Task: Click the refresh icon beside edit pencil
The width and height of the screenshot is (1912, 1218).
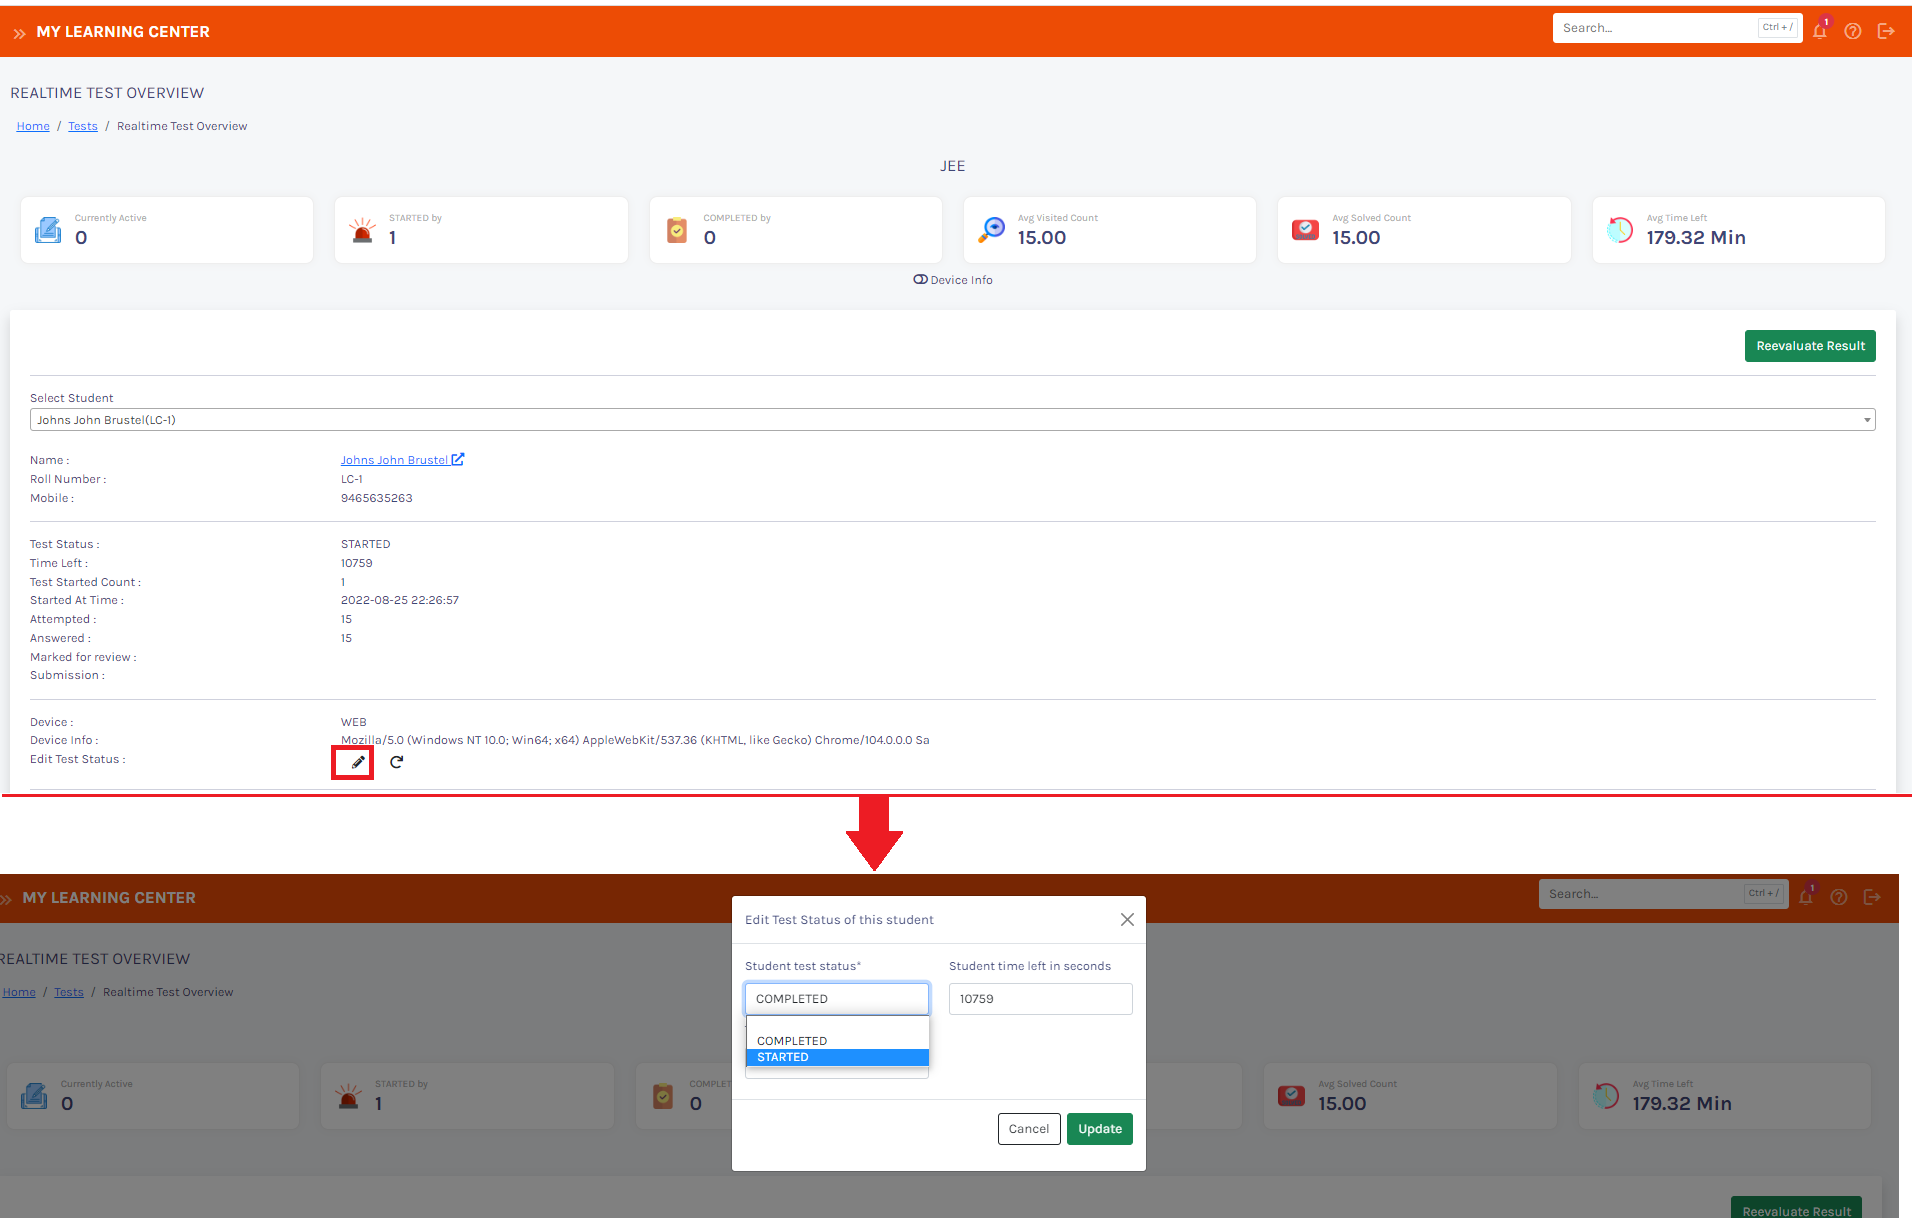Action: pos(397,762)
